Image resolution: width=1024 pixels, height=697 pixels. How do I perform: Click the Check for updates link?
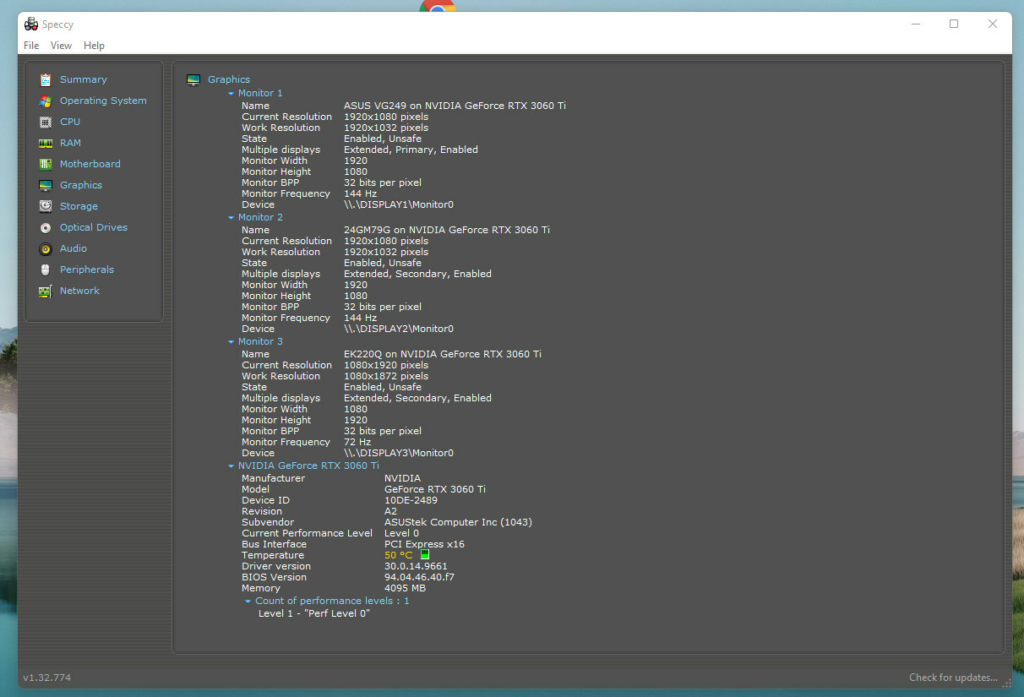coord(952,678)
